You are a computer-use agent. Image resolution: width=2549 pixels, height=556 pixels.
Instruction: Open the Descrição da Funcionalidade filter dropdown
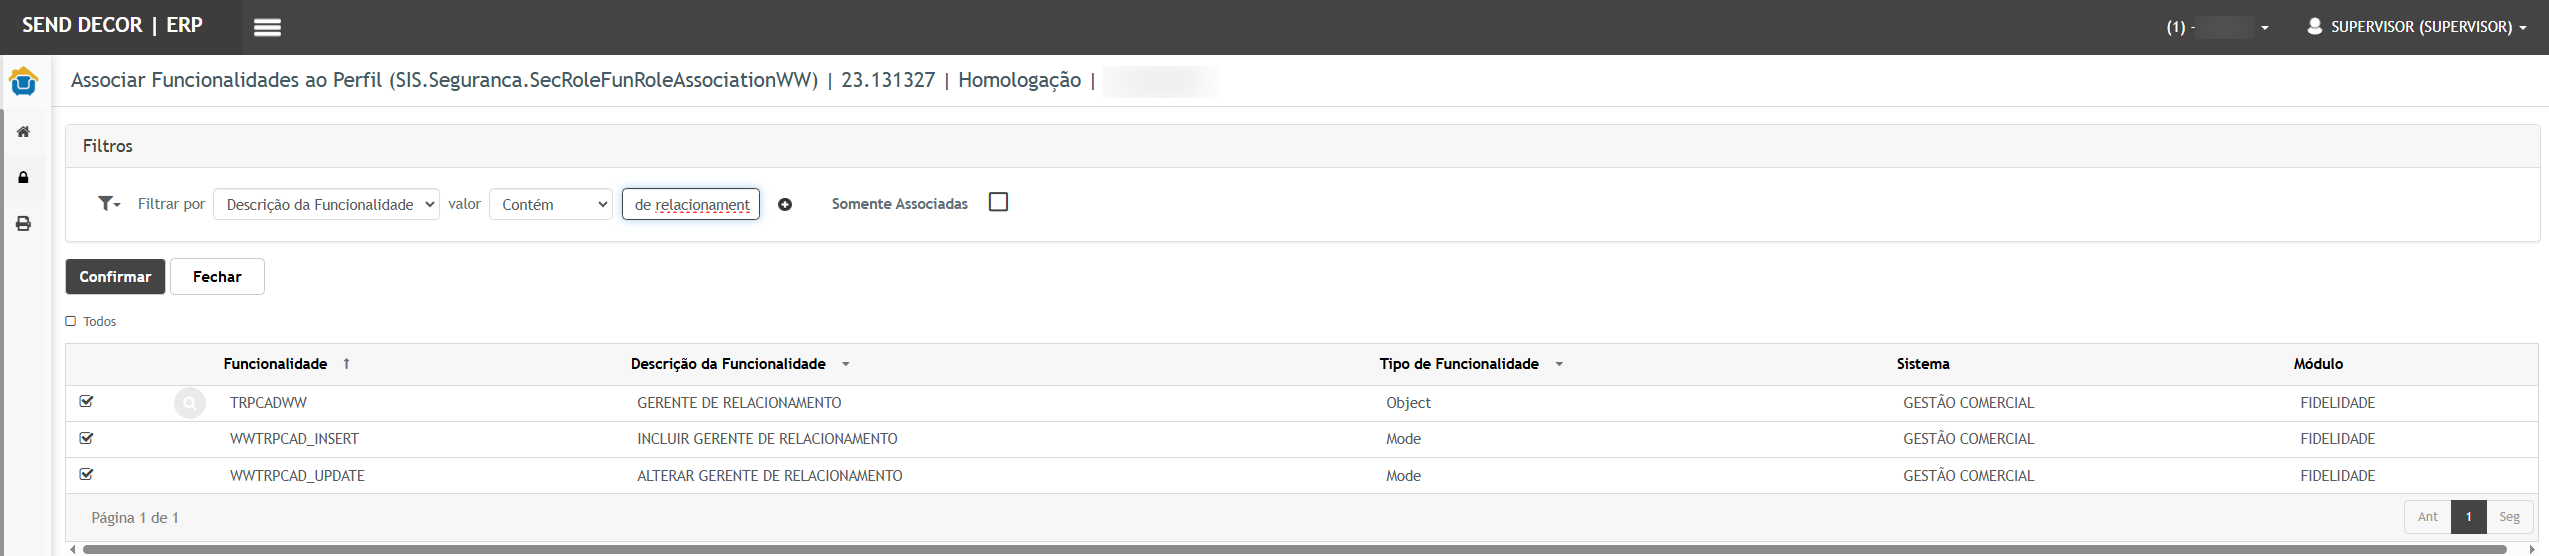326,205
